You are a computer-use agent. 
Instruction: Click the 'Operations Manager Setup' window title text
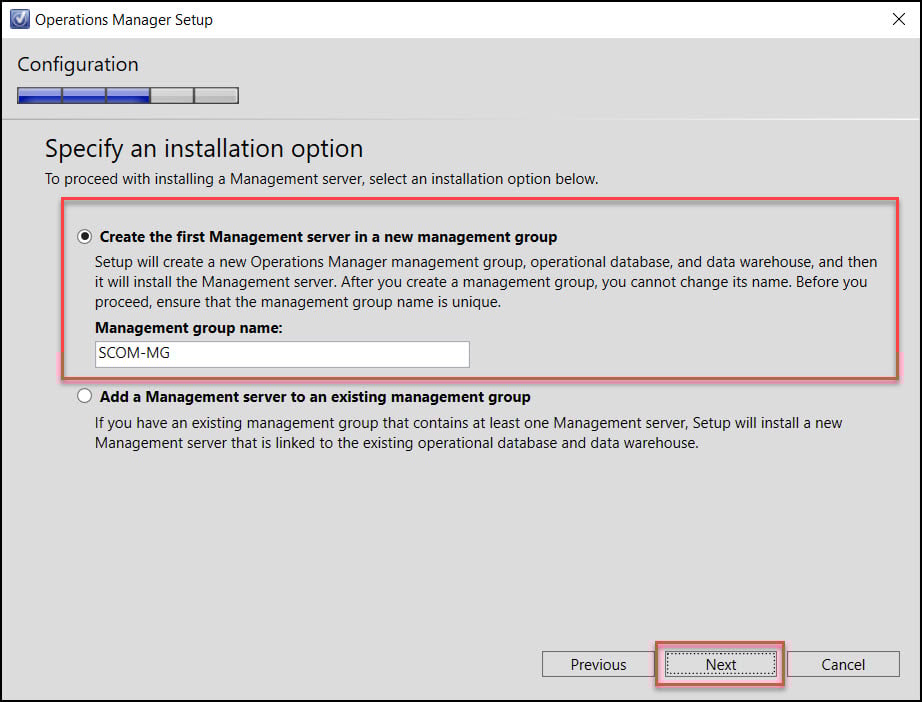tap(123, 20)
